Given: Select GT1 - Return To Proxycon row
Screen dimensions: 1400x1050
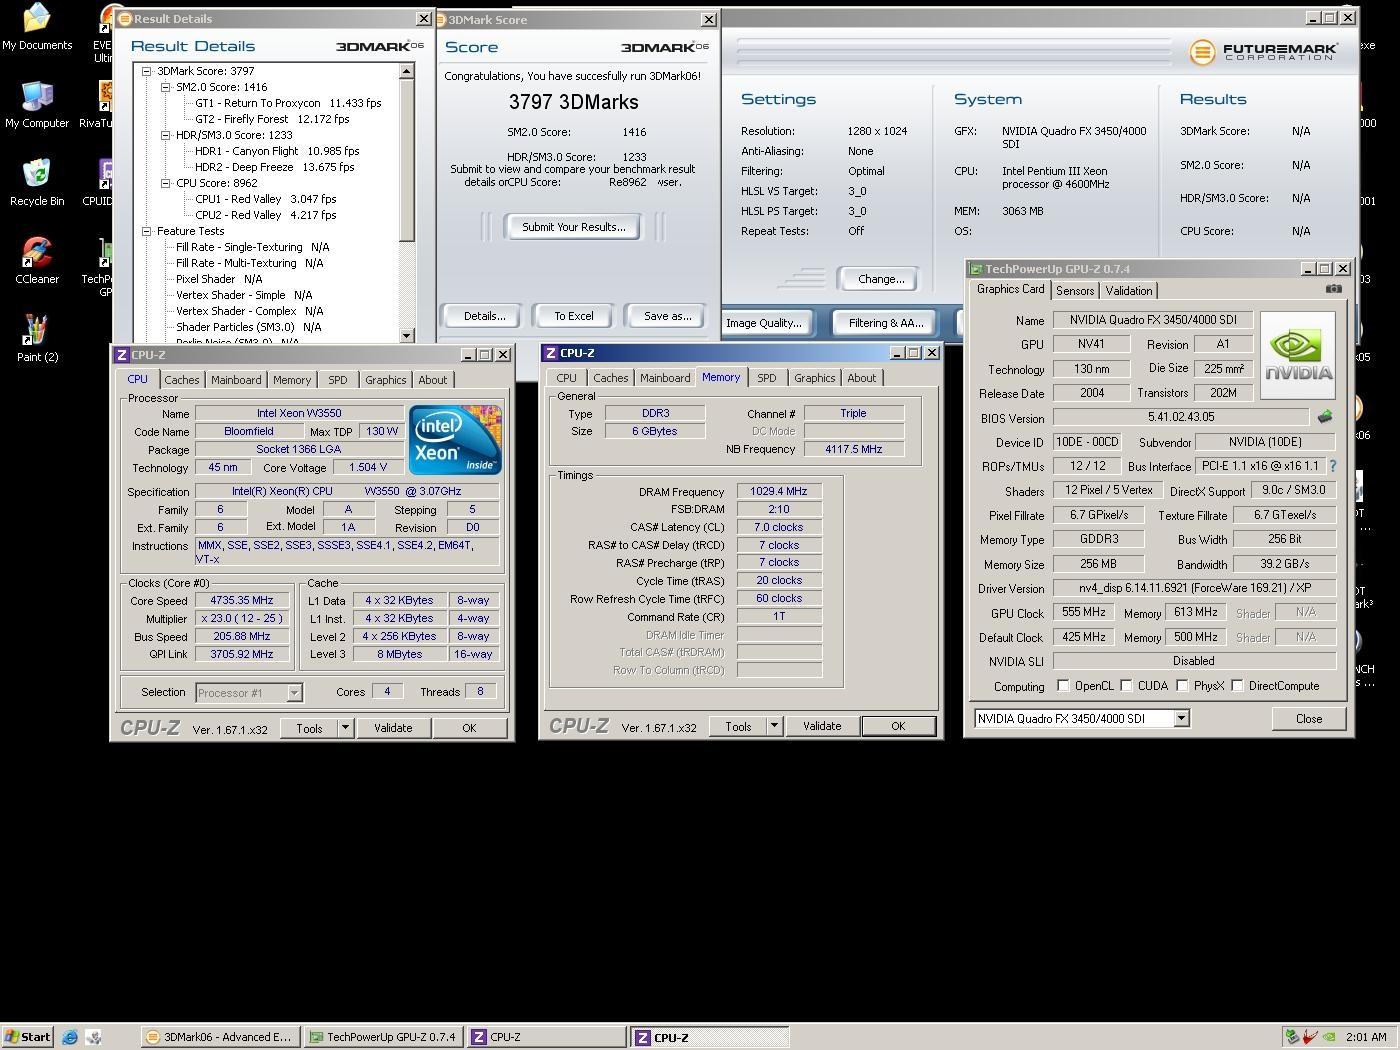Looking at the screenshot, I should coord(288,103).
